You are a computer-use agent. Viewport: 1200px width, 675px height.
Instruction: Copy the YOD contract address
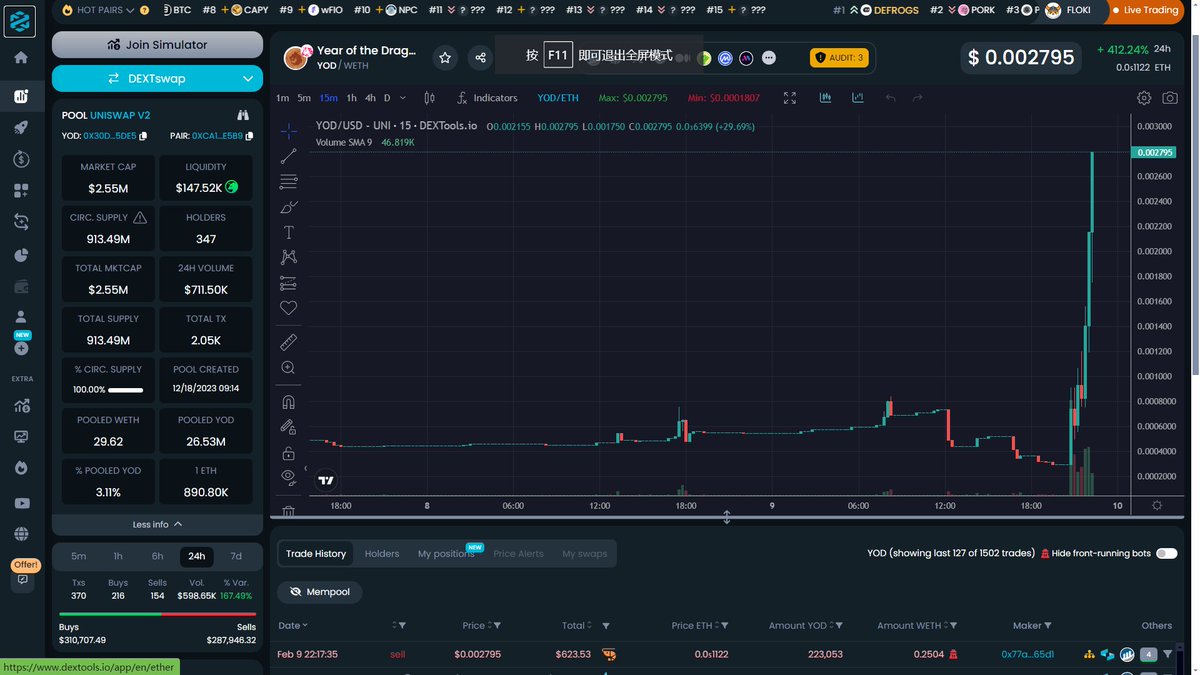pos(143,136)
